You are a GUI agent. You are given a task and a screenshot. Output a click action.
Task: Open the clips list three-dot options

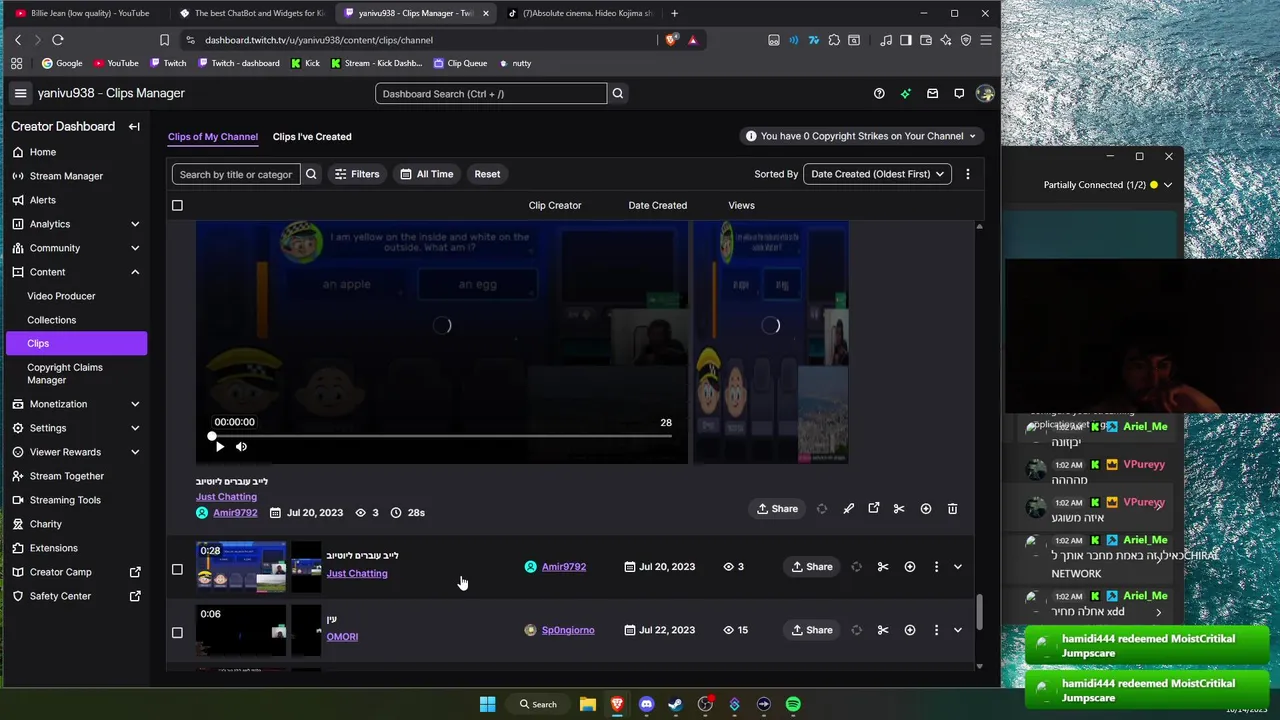pos(967,174)
